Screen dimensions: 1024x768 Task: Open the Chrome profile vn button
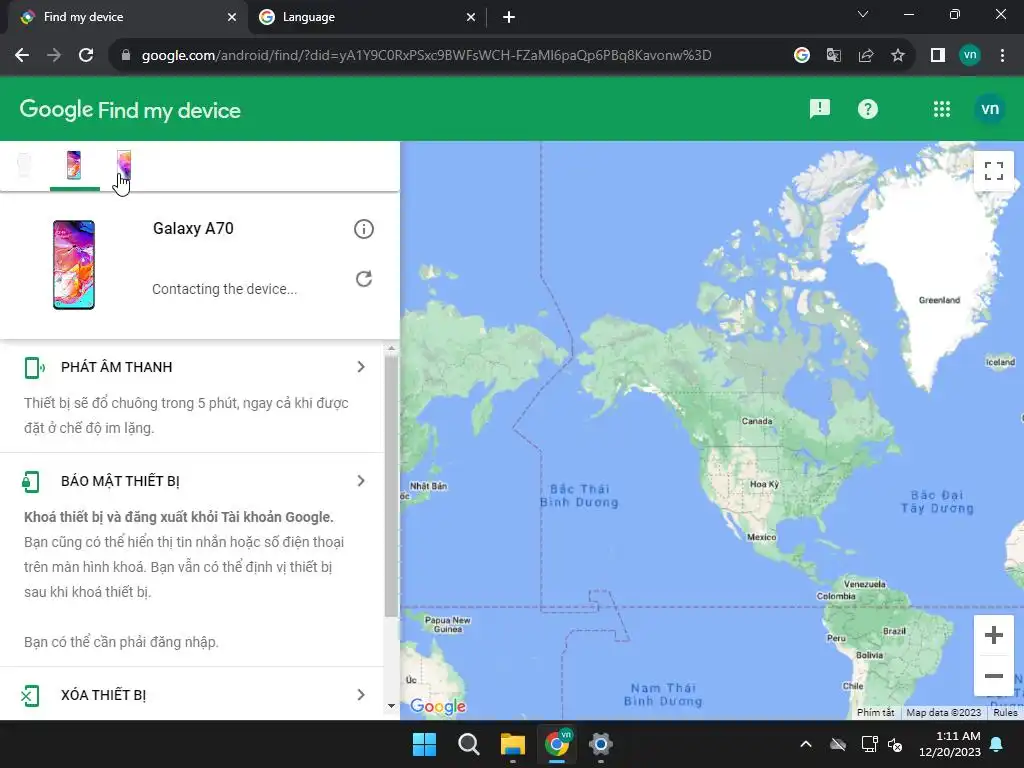[970, 55]
